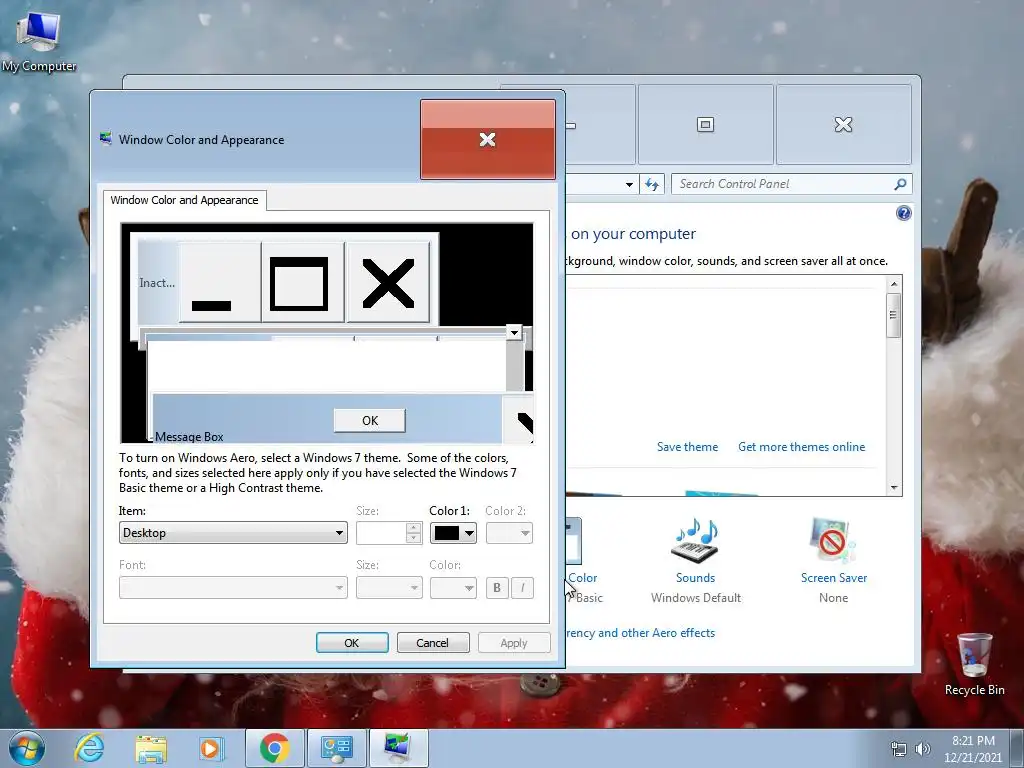Image resolution: width=1024 pixels, height=768 pixels.
Task: Click Get more themes online link
Action: coord(801,447)
